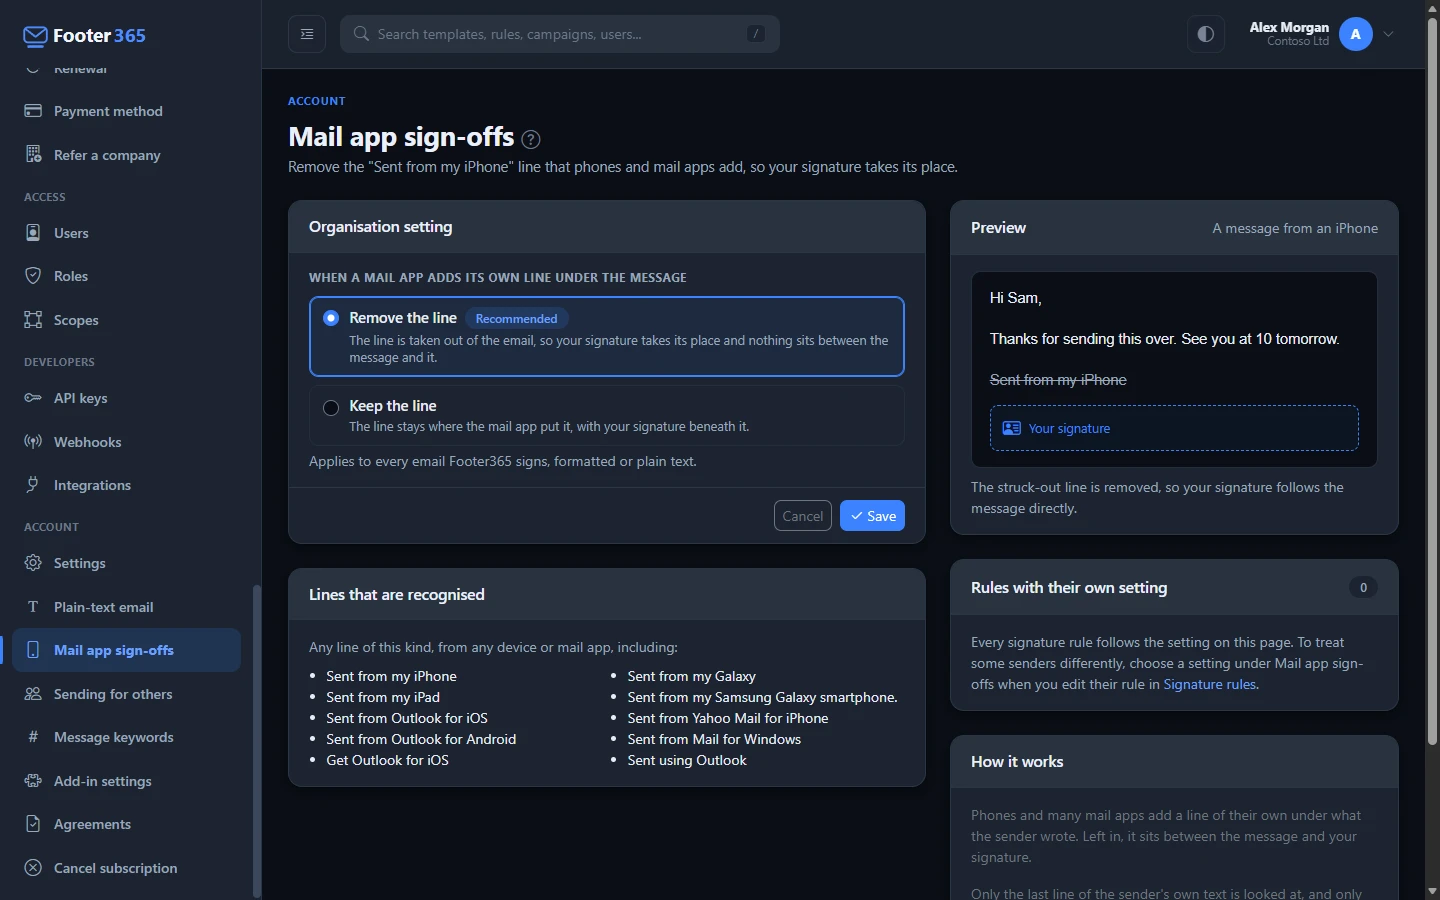Click the Roles shield icon
The width and height of the screenshot is (1440, 900).
[x=33, y=276]
